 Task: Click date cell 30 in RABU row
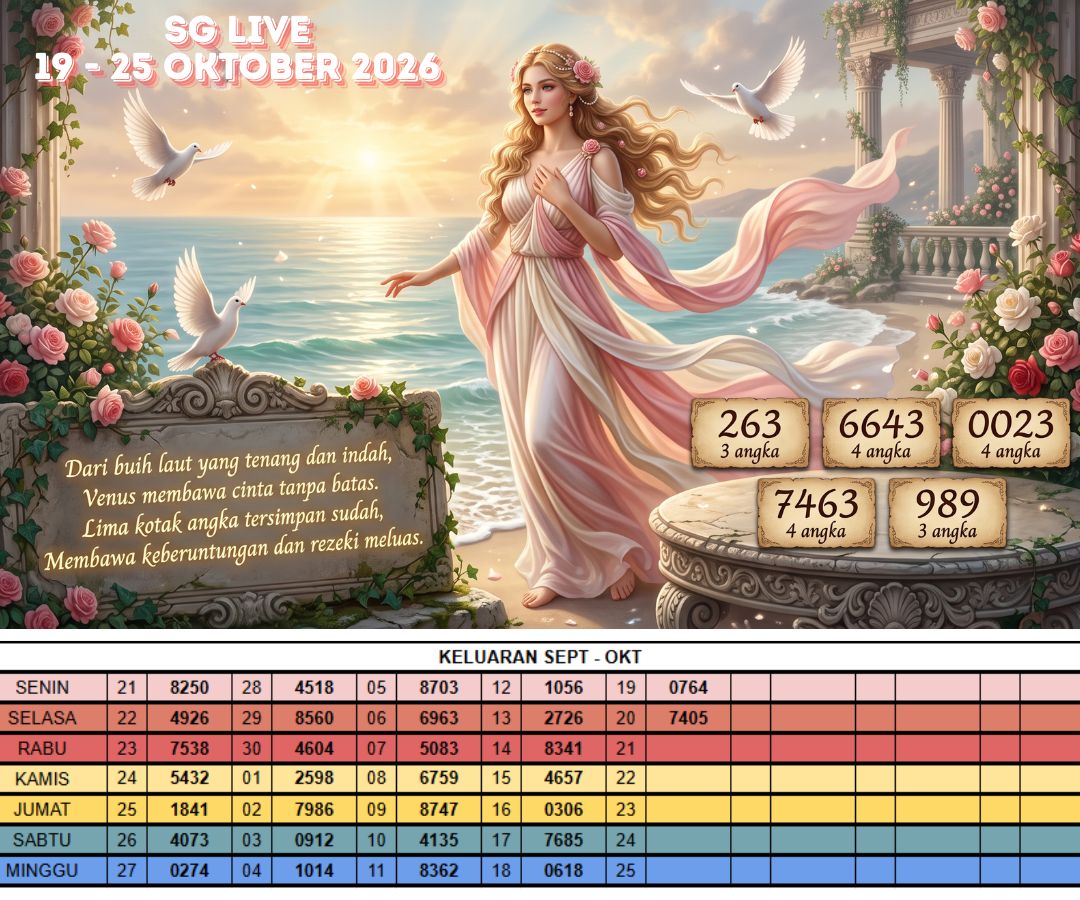tap(251, 749)
